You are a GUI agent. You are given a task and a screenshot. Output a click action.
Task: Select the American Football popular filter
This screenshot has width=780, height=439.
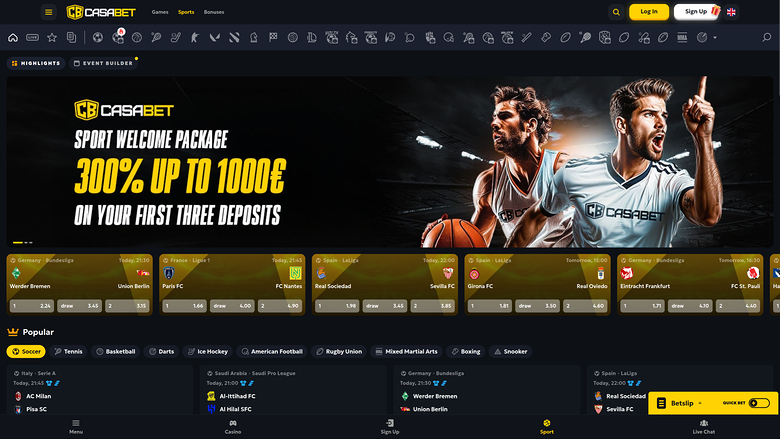point(272,351)
